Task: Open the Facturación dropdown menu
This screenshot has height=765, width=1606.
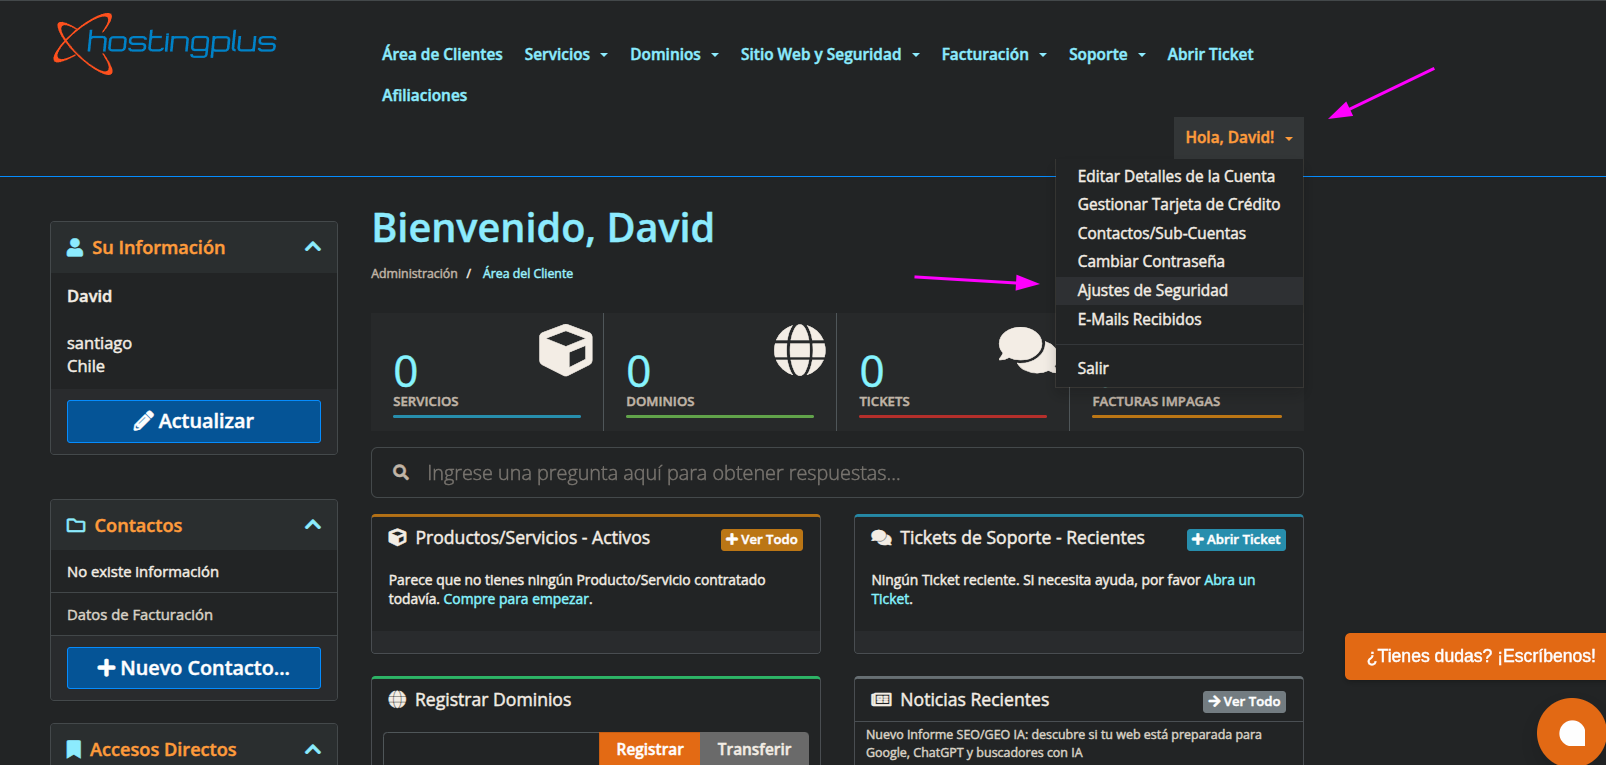Action: coord(994,54)
